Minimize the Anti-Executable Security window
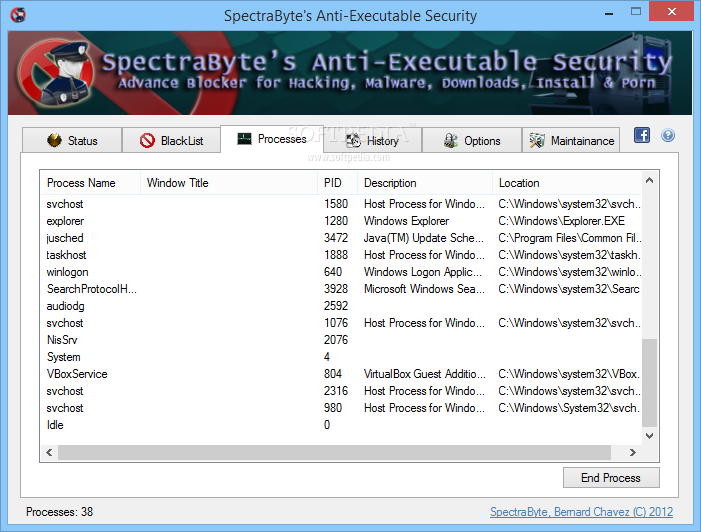Screen dimensions: 701x532 point(608,12)
